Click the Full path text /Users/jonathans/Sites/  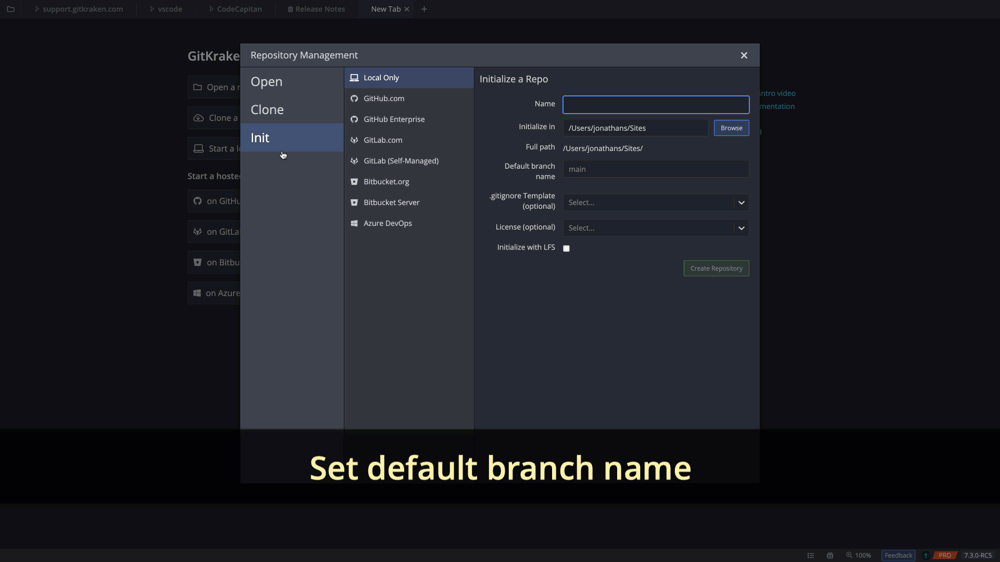coord(603,149)
